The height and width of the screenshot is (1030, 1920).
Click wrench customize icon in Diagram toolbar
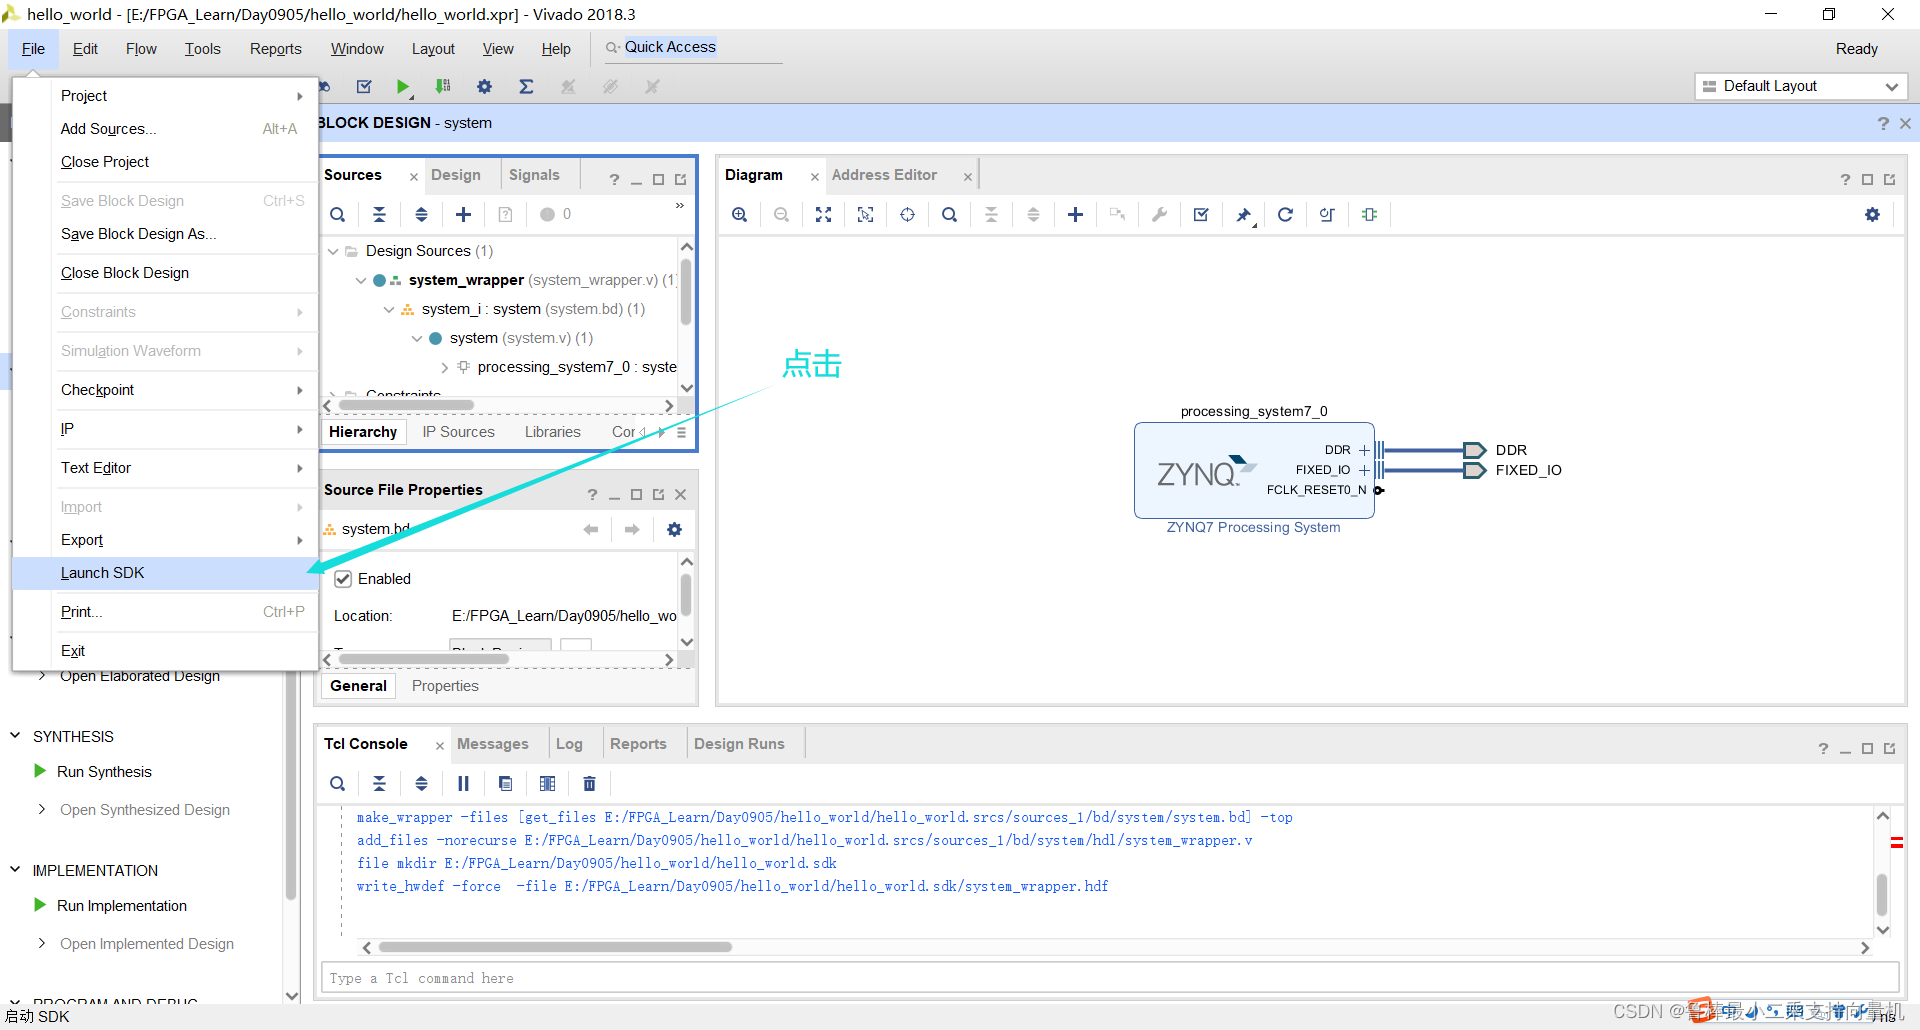[x=1159, y=214]
